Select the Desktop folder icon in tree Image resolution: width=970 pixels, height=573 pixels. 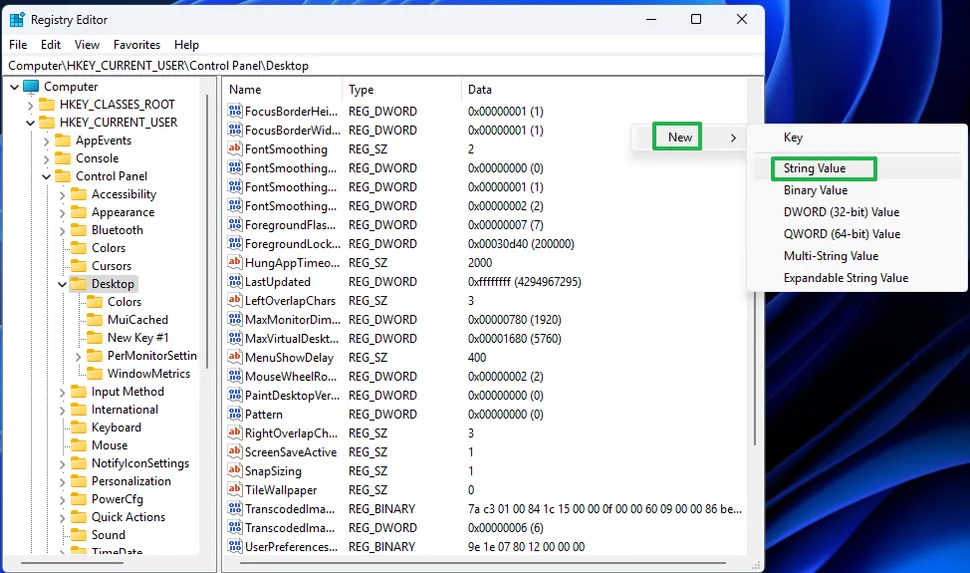[79, 284]
